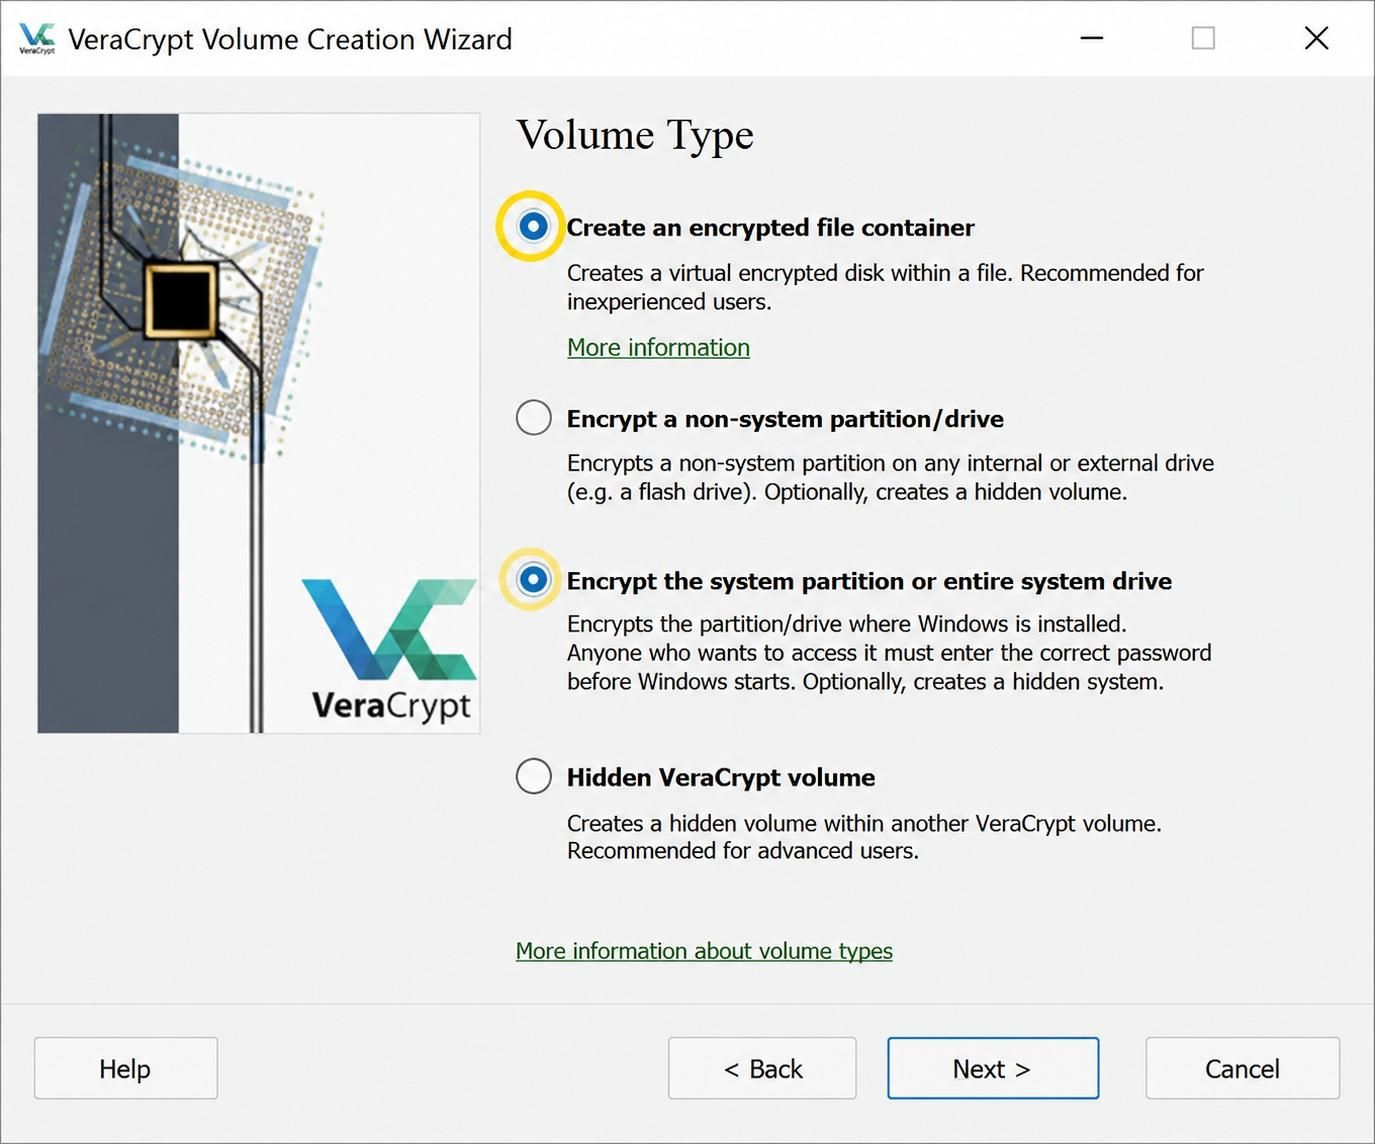This screenshot has height=1144, width=1375.
Task: Click 'Encrypt the system partition or entire system drive' label
Action: (869, 581)
